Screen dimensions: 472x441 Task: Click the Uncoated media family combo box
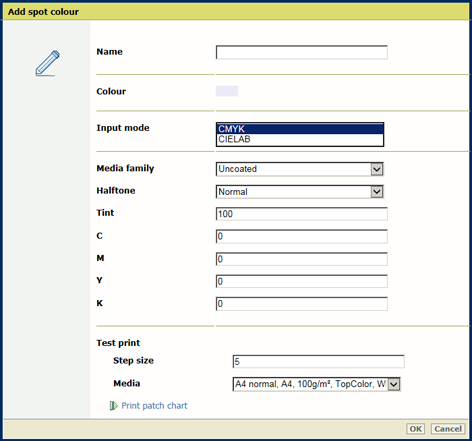300,169
